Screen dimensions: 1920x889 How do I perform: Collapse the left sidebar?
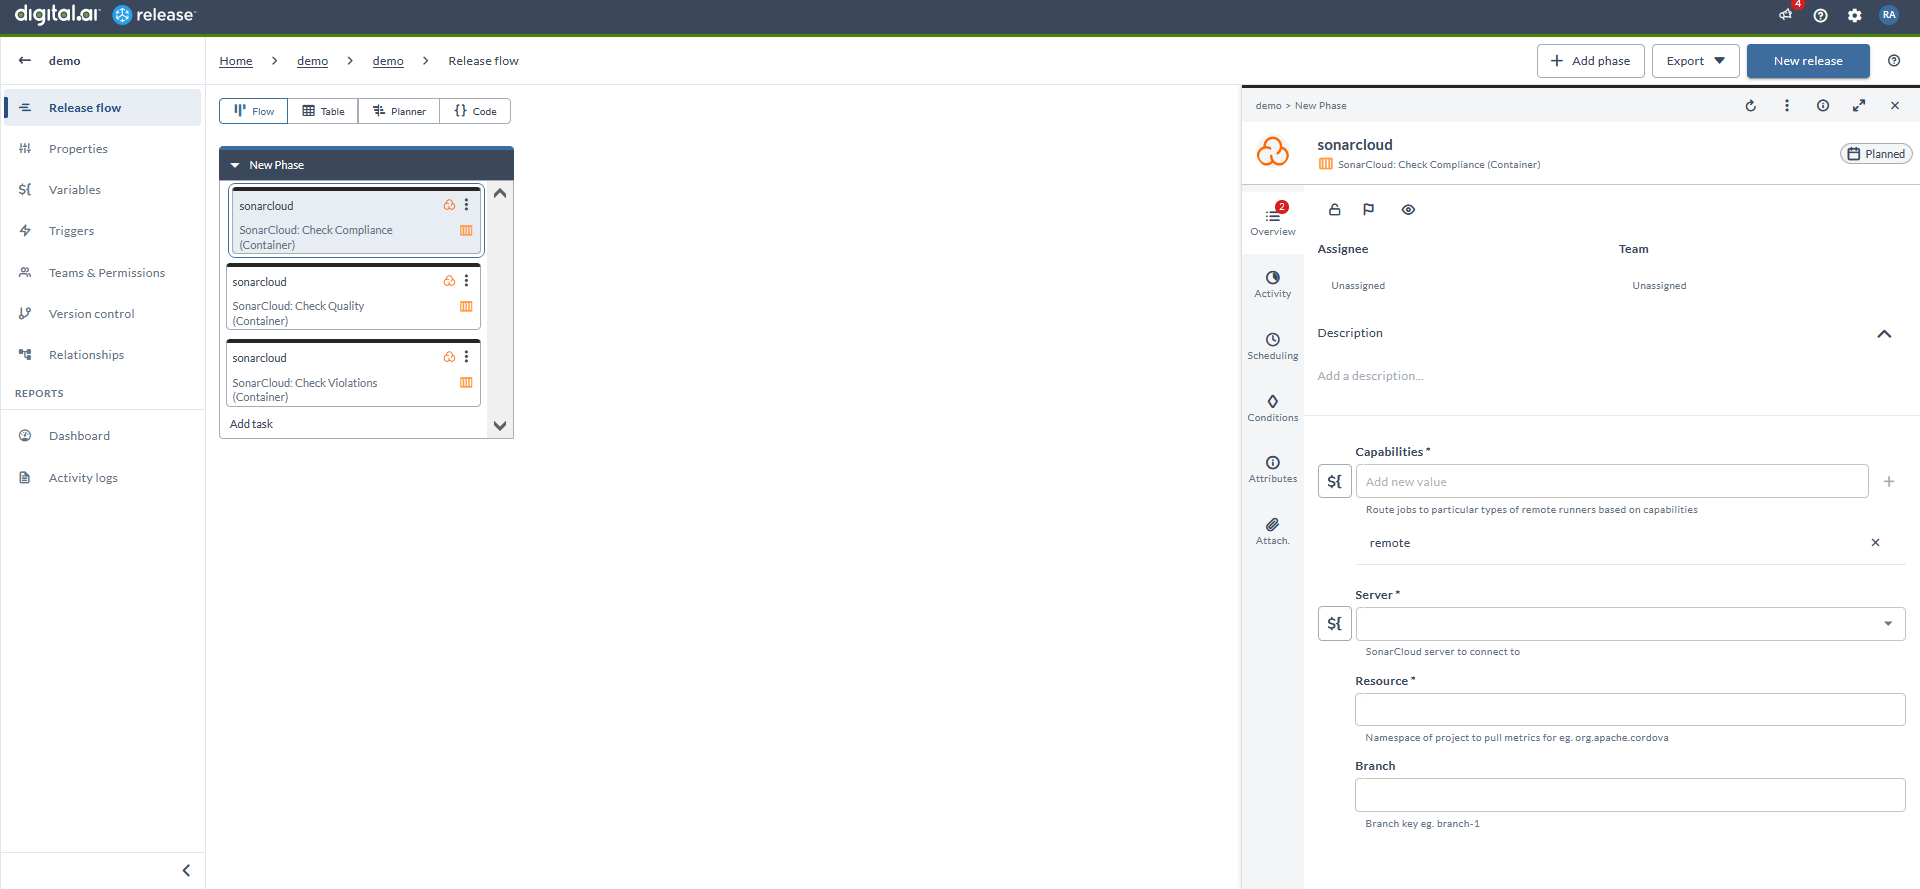186,871
